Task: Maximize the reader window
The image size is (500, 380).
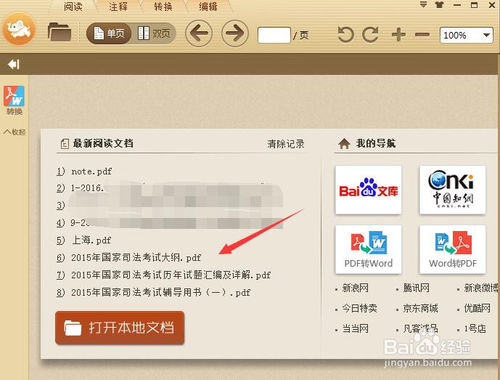Action: pyautogui.click(x=474, y=5)
